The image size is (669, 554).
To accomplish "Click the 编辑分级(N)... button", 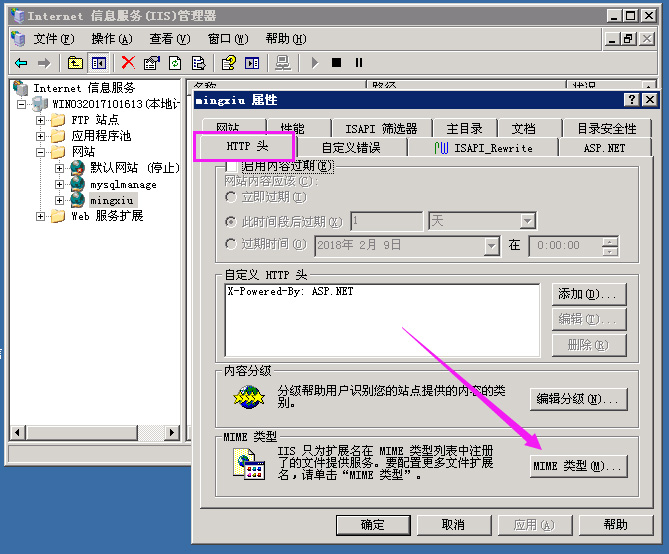I will tap(578, 399).
